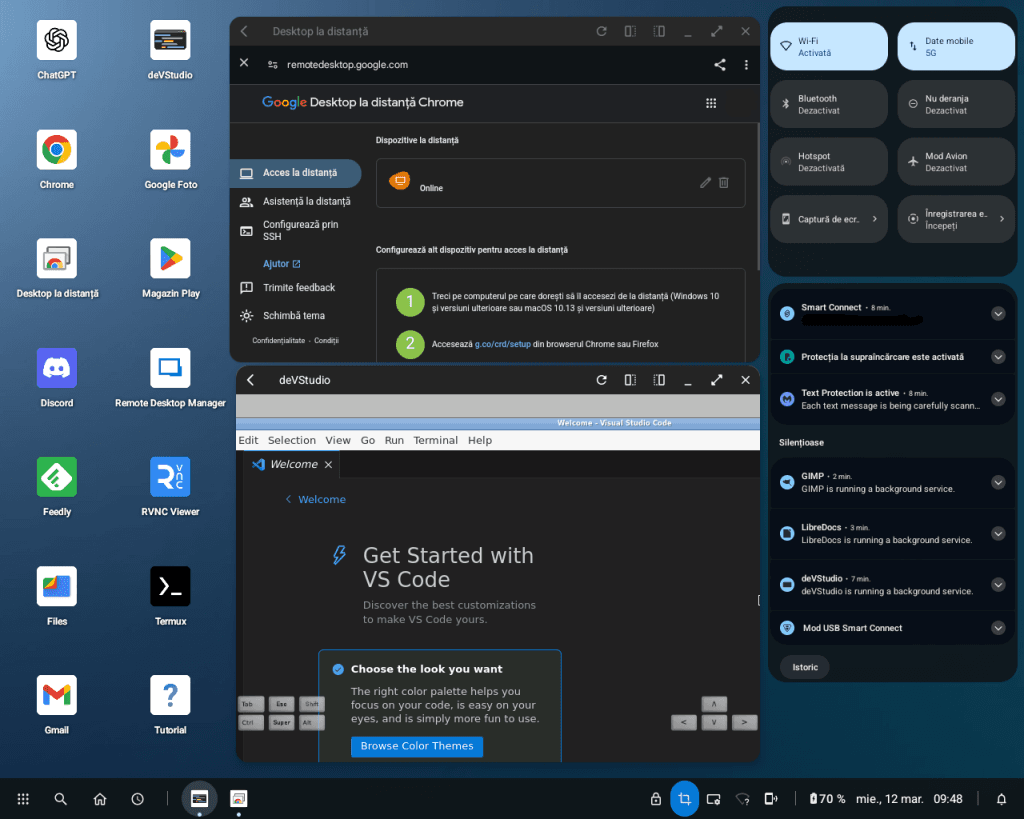
Task: Open the Chrome desktop shortcut
Action: [57, 150]
